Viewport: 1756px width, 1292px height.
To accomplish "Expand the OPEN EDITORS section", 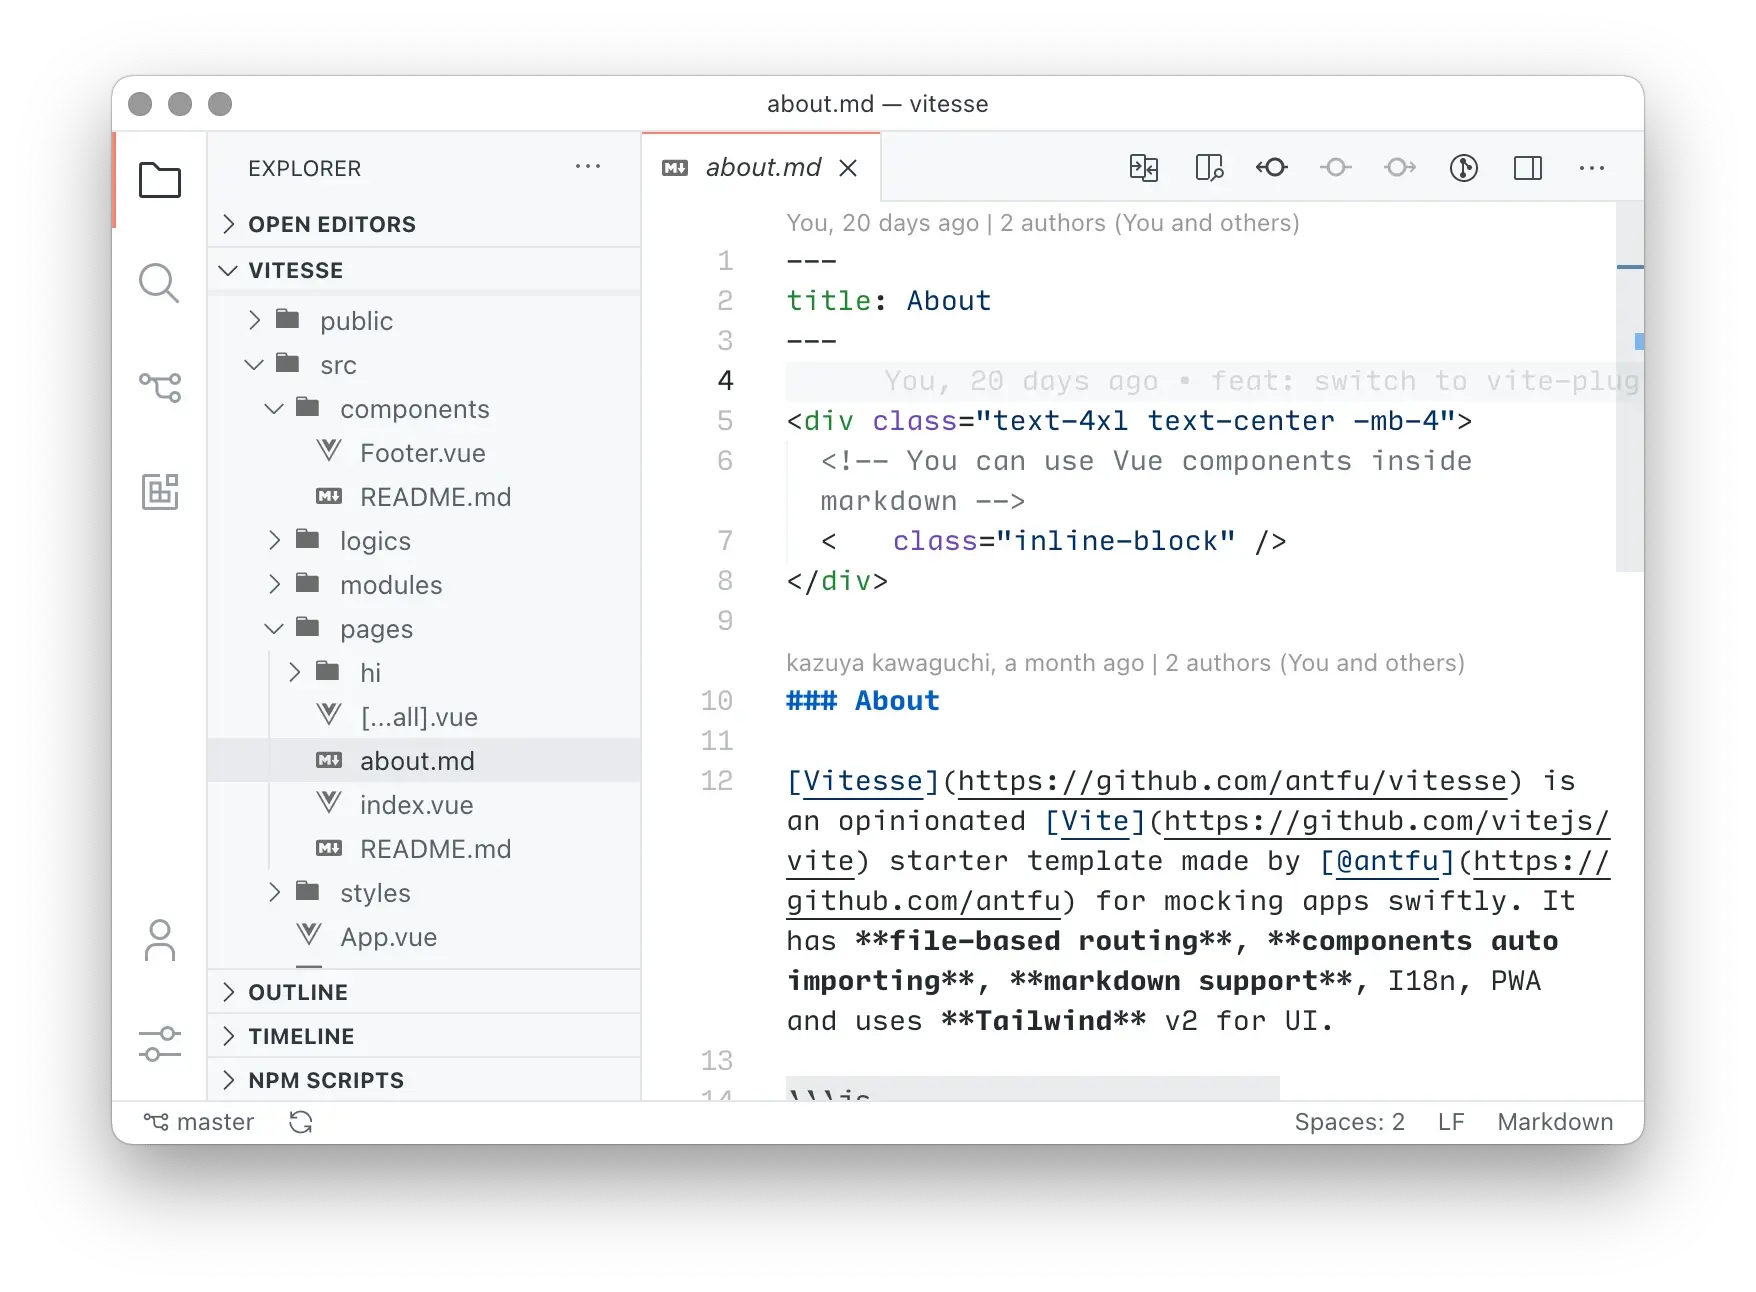I will tap(331, 224).
